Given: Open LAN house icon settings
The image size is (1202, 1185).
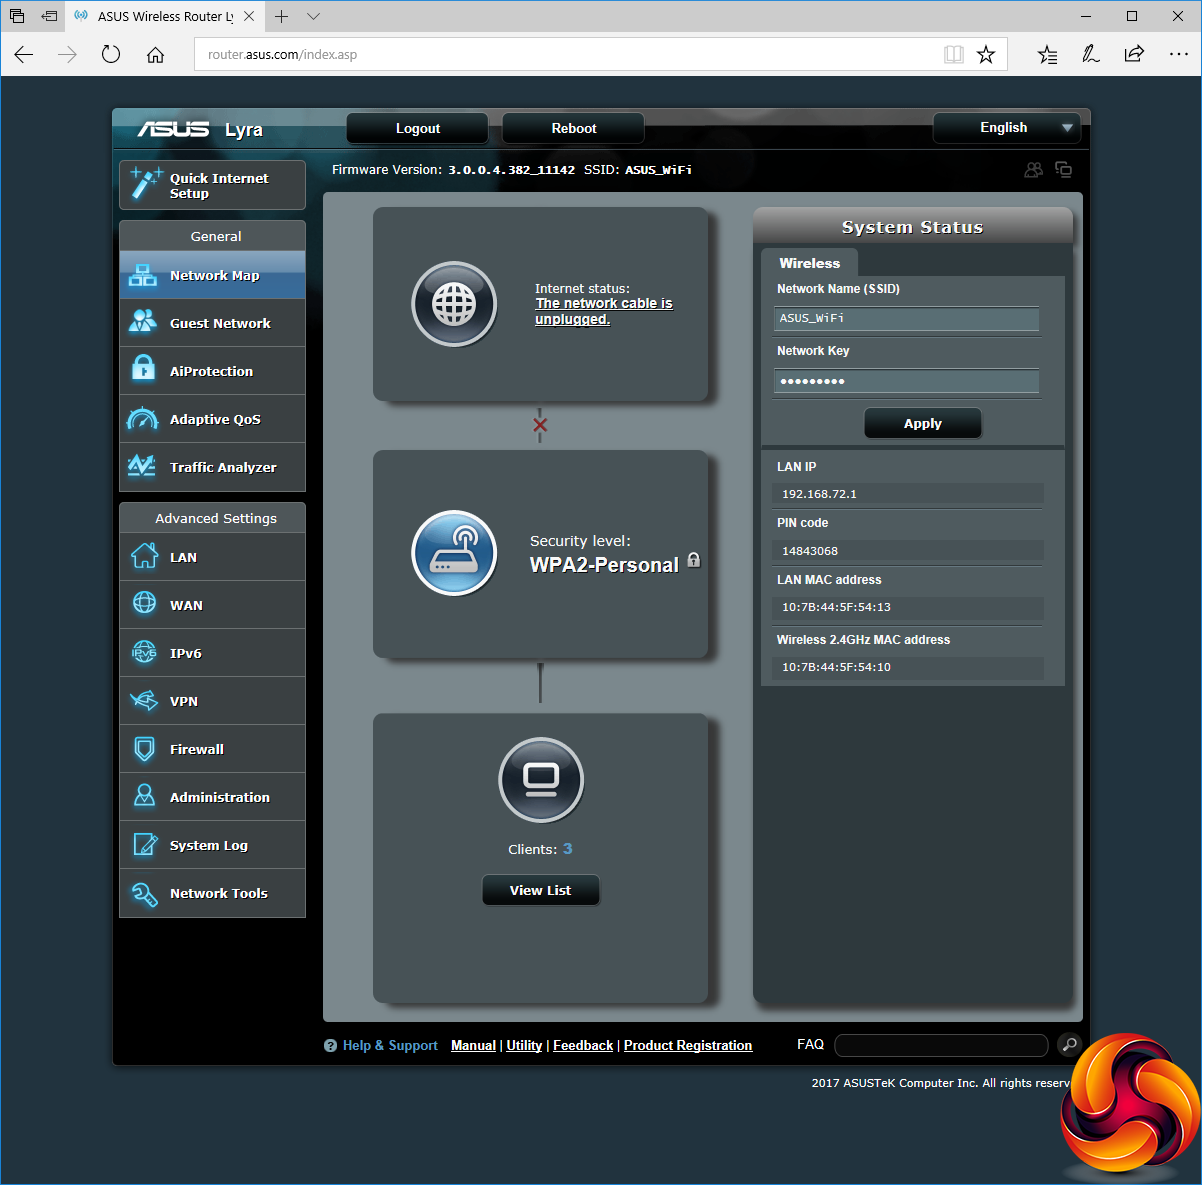Looking at the screenshot, I should (144, 556).
